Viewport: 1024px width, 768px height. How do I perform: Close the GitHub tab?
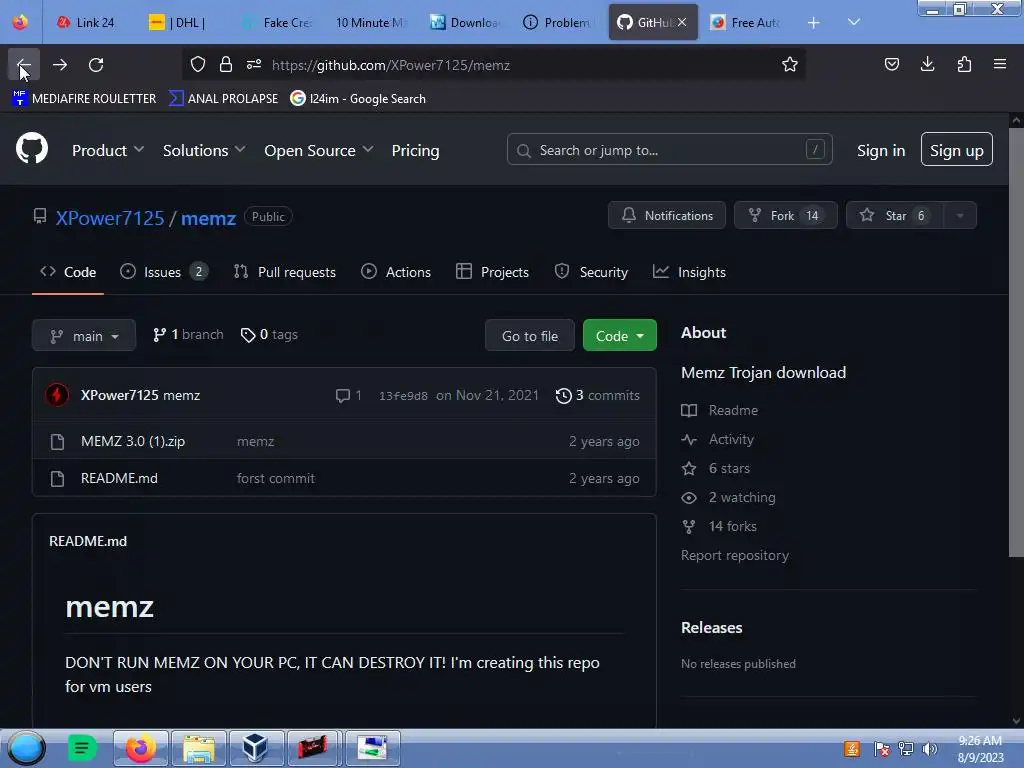pos(682,22)
